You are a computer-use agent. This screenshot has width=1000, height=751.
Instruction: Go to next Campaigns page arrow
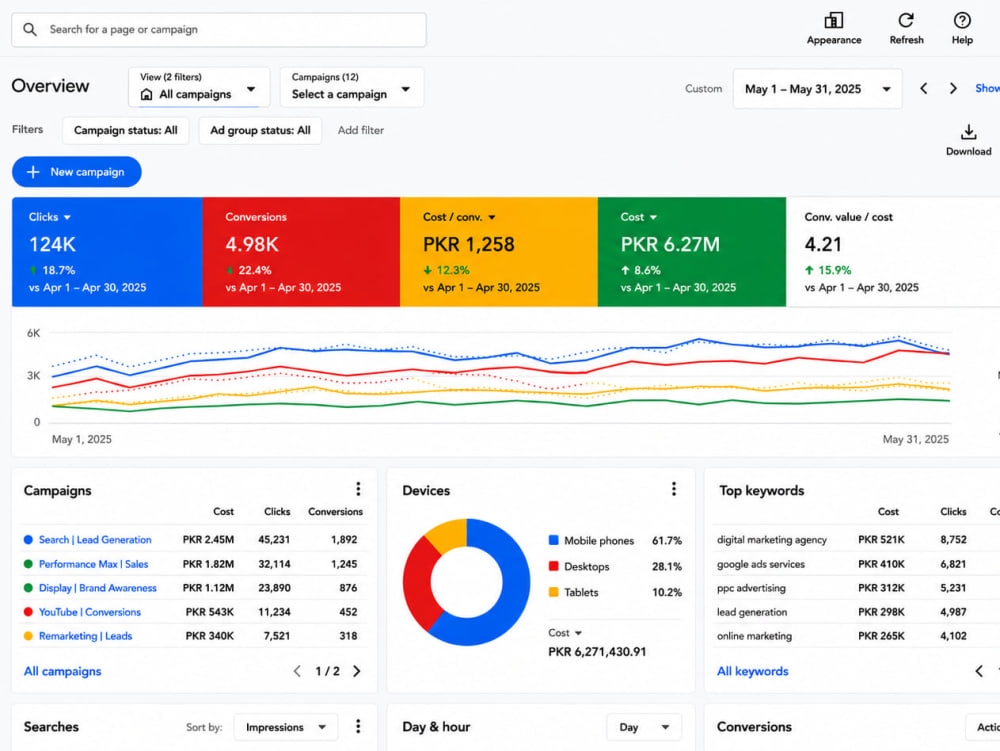tap(357, 671)
